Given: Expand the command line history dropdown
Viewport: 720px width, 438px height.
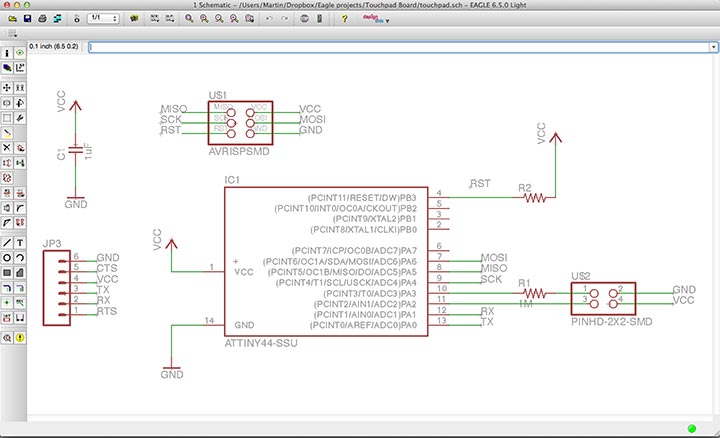Looking at the screenshot, I should point(713,47).
